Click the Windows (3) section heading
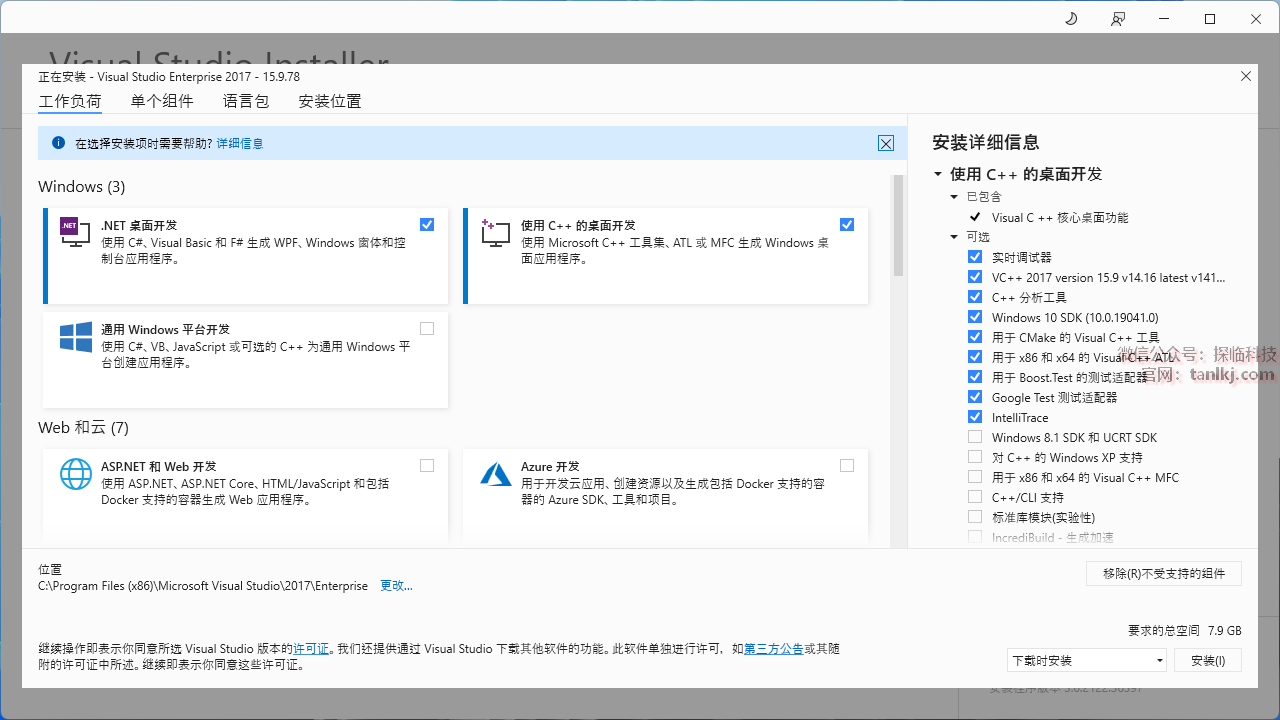1280x720 pixels. pos(82,187)
